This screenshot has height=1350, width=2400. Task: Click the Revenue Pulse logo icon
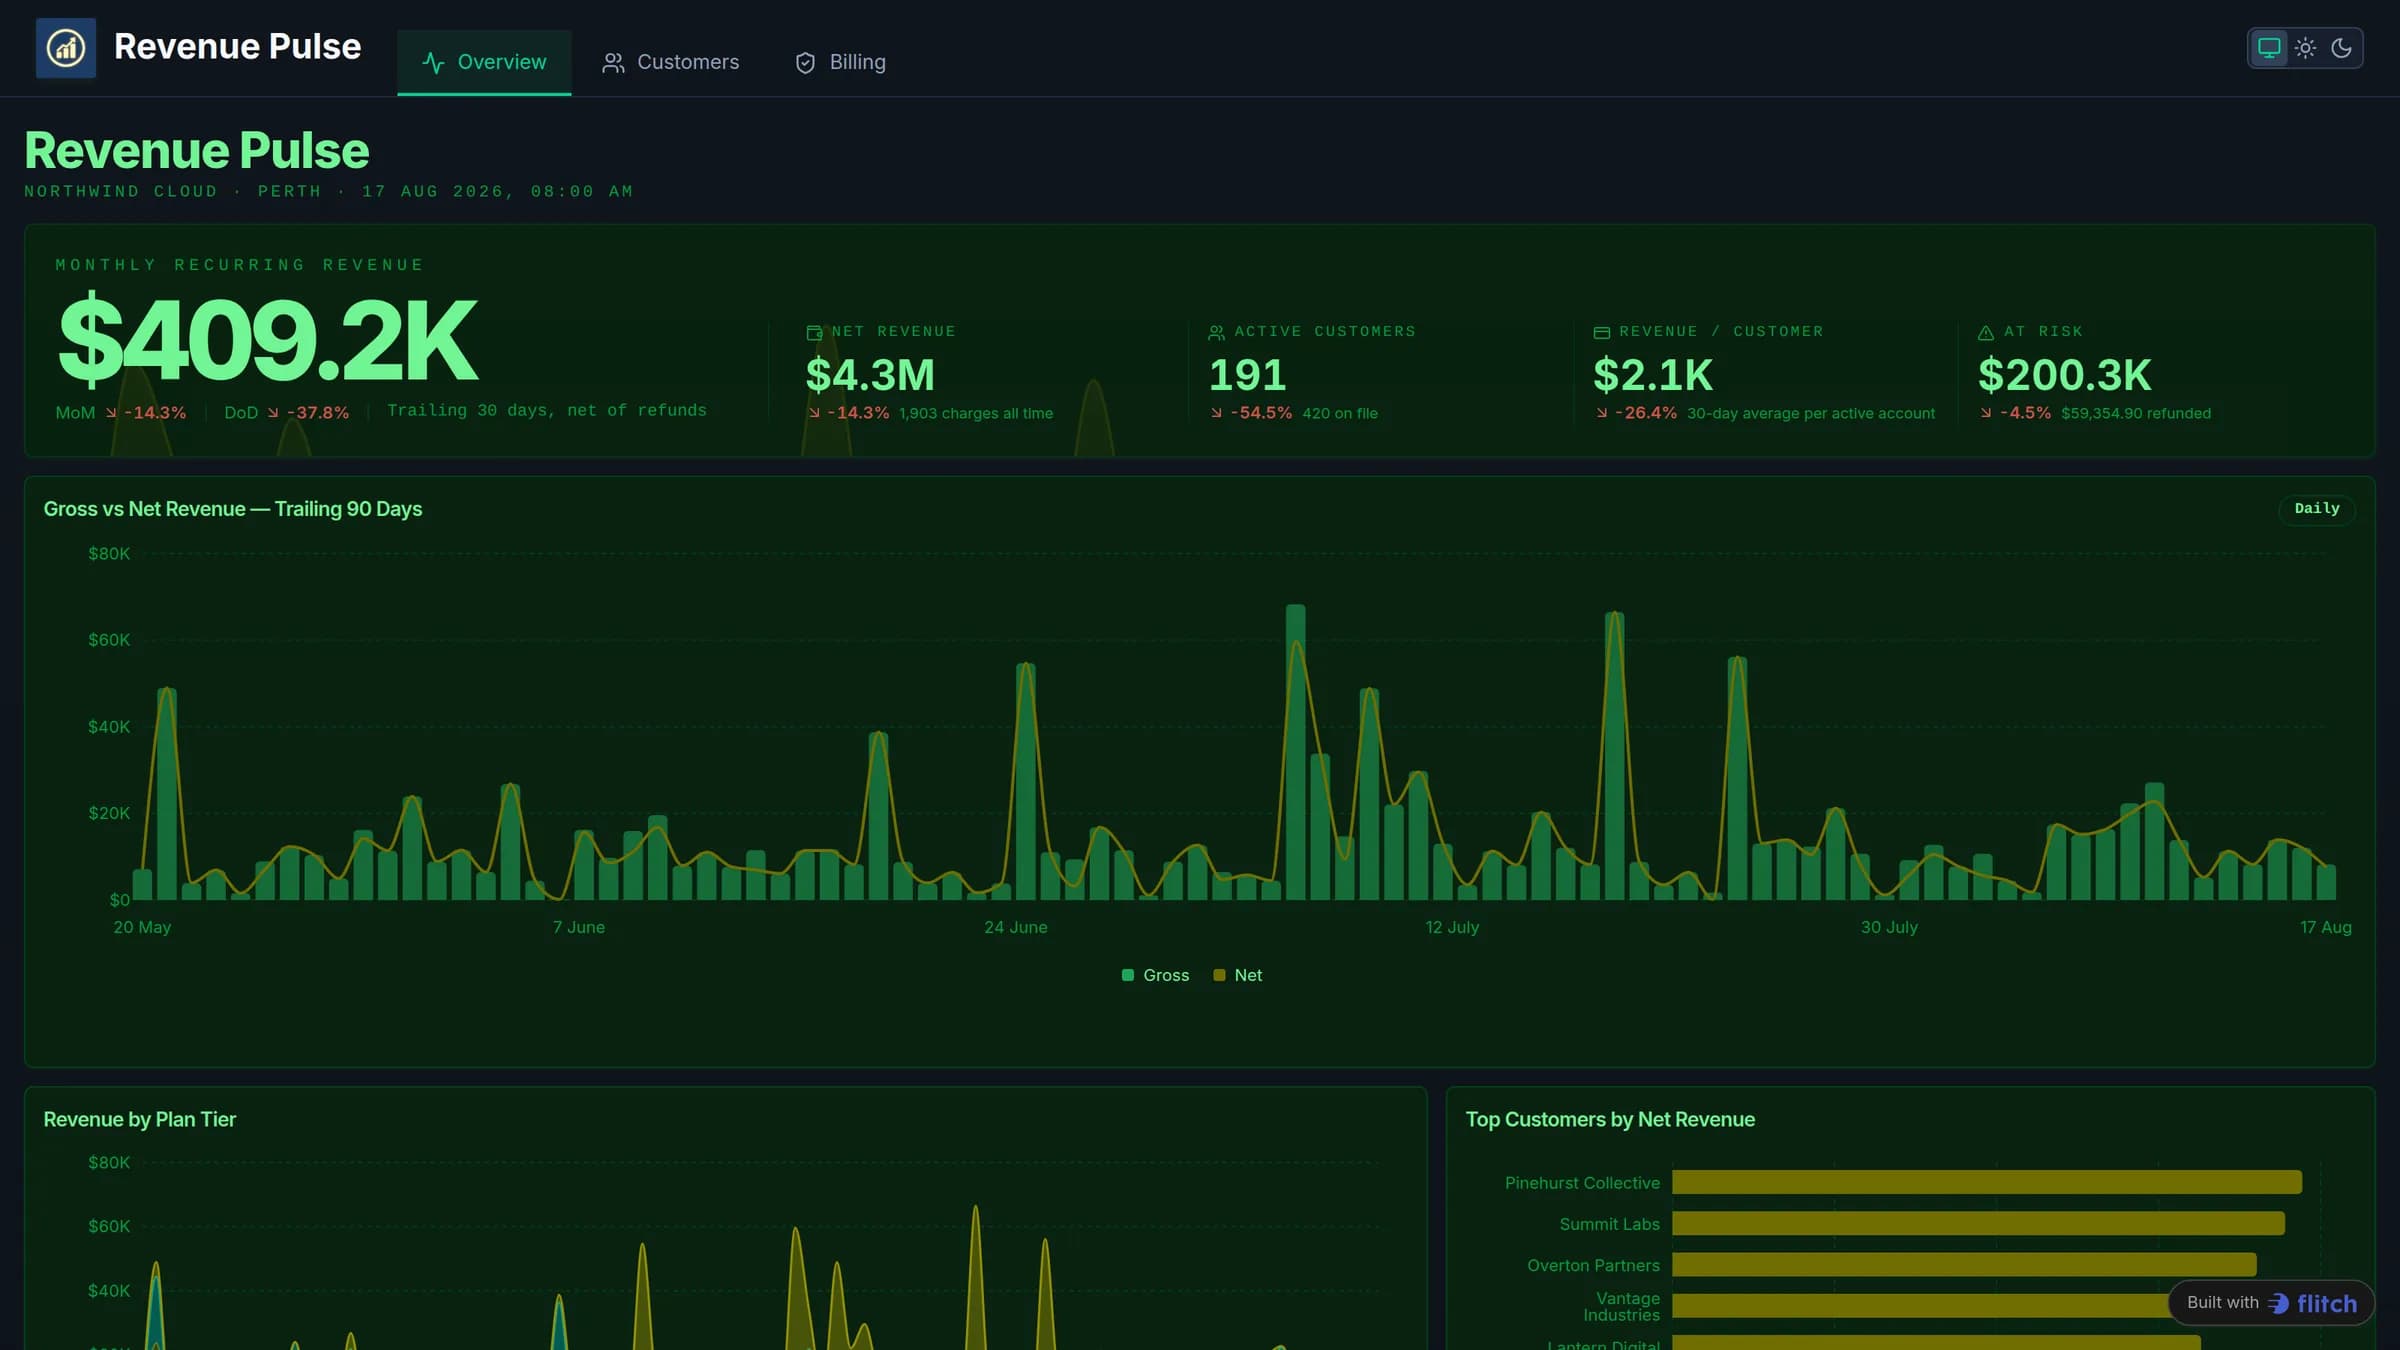[x=66, y=47]
